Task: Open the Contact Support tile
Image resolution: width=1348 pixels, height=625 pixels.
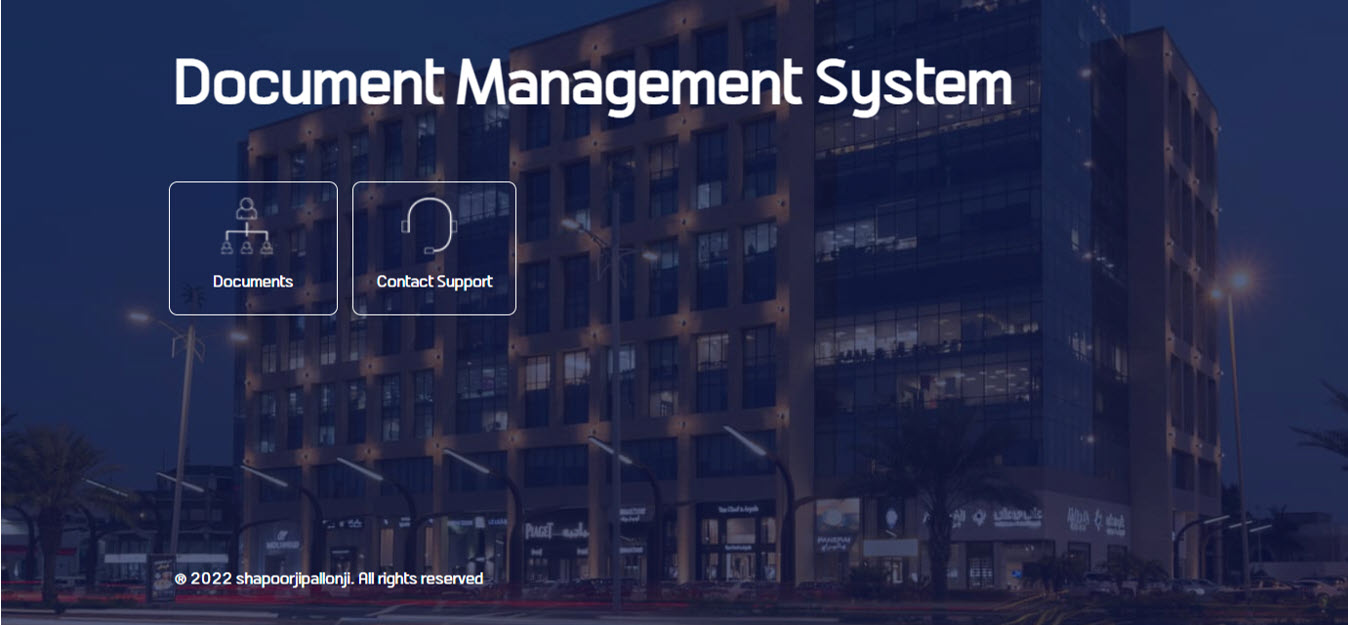Action: [x=434, y=248]
